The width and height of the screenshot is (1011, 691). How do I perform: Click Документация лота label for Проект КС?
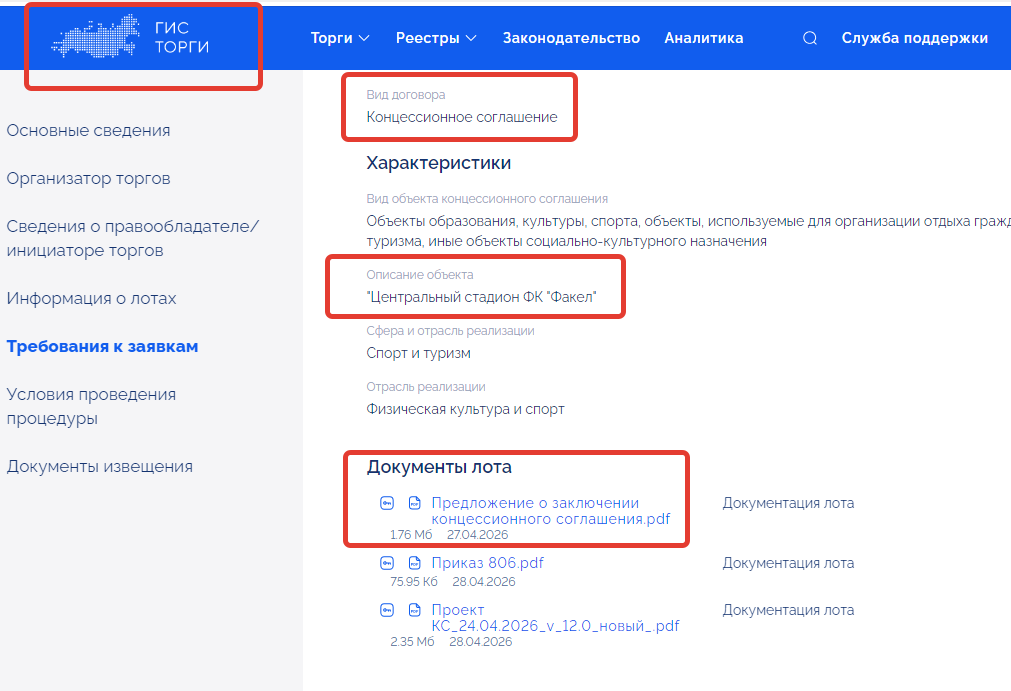coord(788,610)
